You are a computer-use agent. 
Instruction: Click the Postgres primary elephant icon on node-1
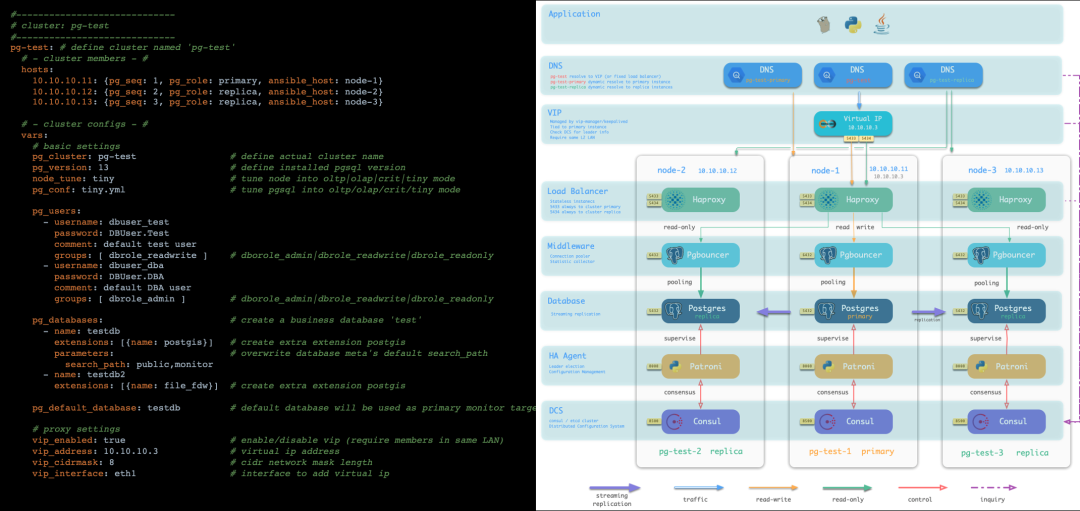826,311
